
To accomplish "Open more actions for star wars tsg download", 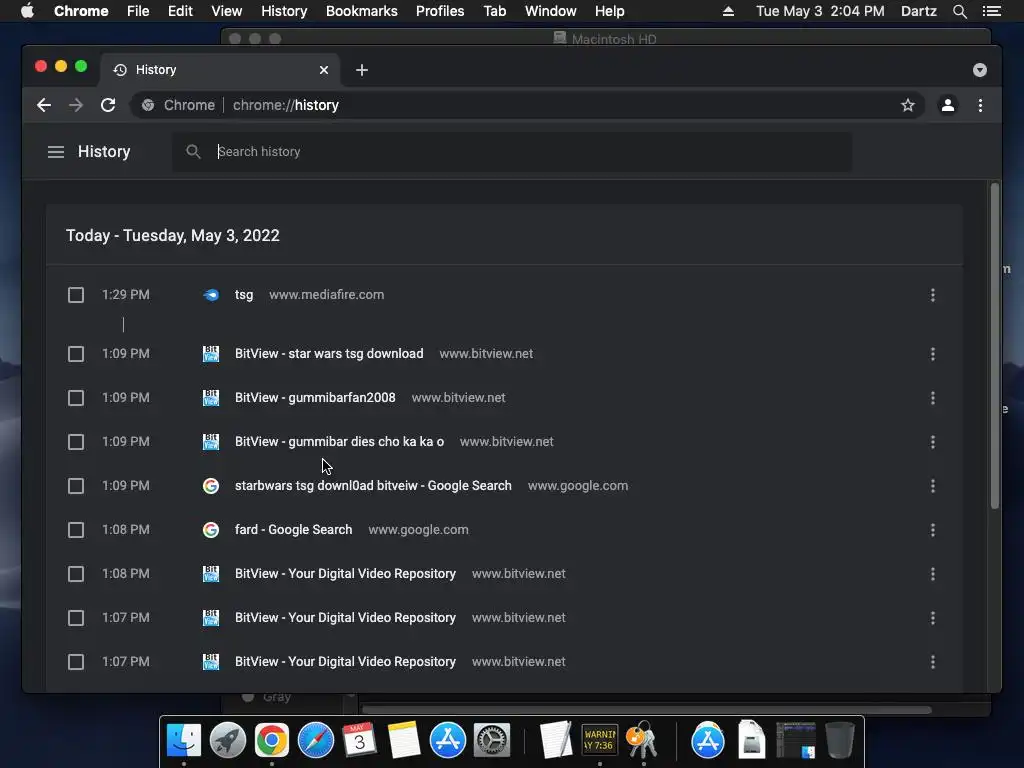I will (933, 354).
